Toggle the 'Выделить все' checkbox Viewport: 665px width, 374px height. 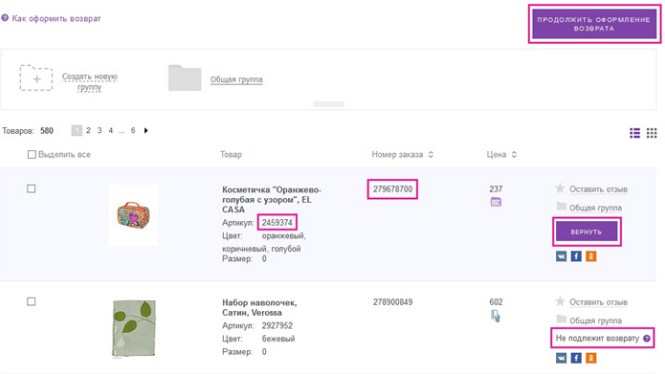[x=32, y=154]
